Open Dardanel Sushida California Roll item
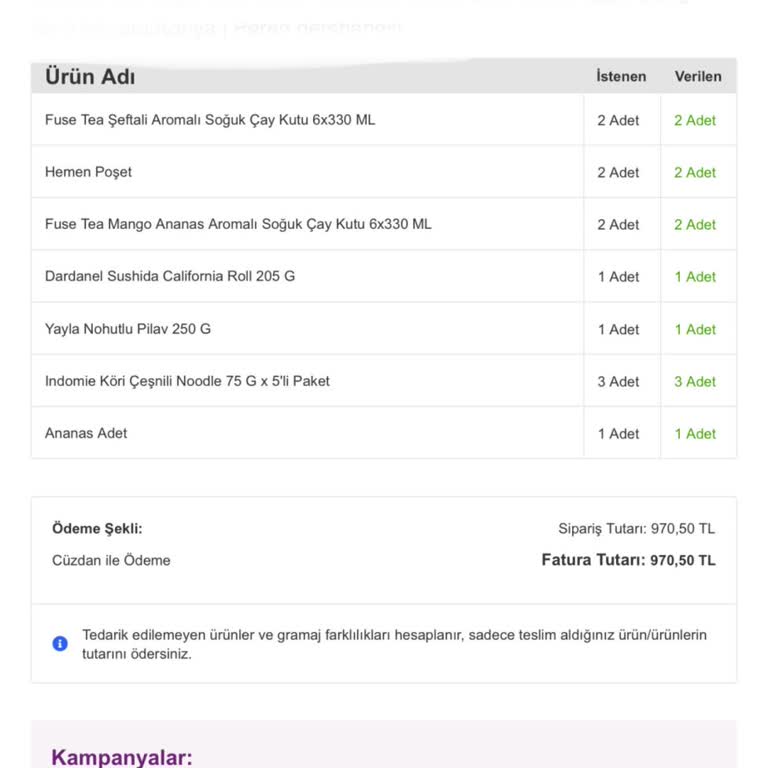This screenshot has height=768, width=768. coord(170,276)
